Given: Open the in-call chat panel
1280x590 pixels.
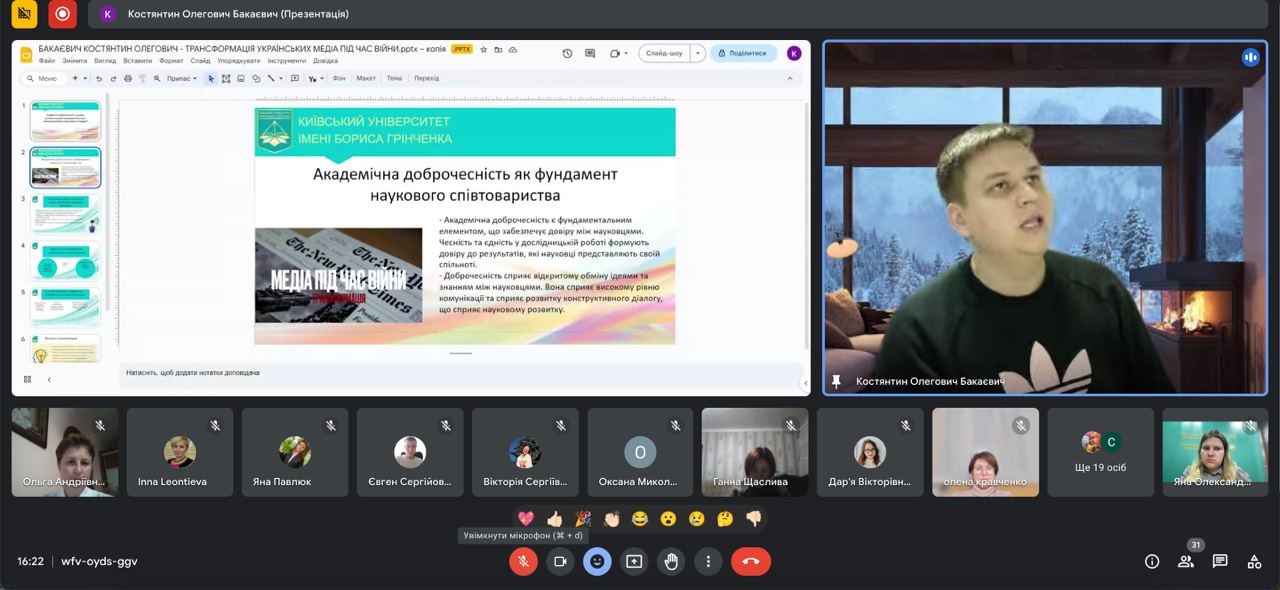Looking at the screenshot, I should [x=1220, y=562].
